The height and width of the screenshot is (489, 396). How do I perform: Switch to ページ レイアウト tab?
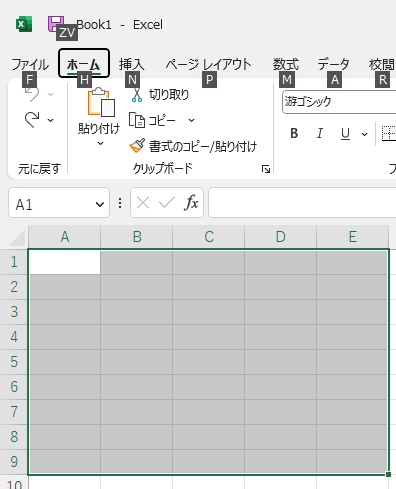click(208, 64)
